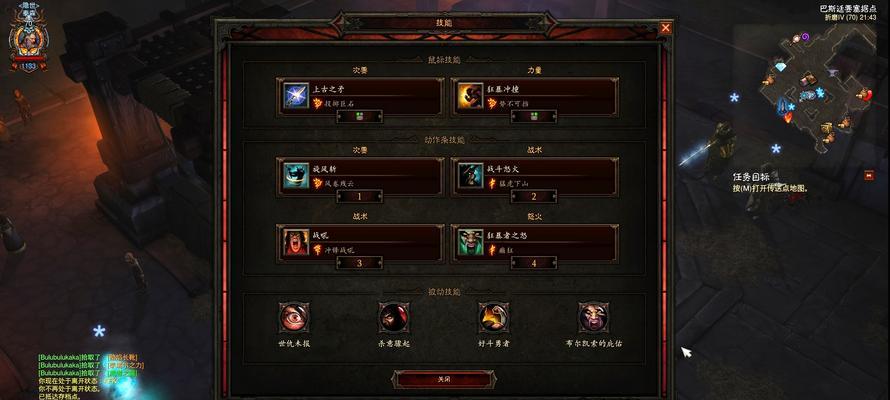Image resolution: width=890 pixels, height=400 pixels.
Task: Click the 关闭 button at panel bottom
Action: coord(444,379)
